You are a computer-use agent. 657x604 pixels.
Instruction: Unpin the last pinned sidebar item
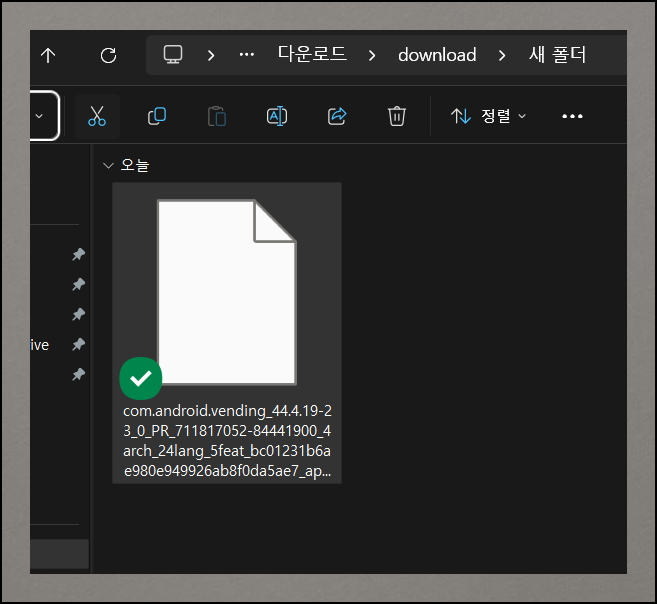tap(78, 374)
